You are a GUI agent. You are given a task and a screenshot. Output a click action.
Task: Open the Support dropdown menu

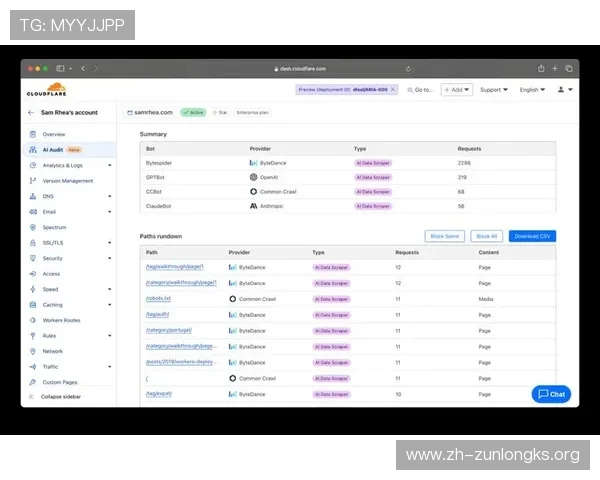pyautogui.click(x=493, y=89)
